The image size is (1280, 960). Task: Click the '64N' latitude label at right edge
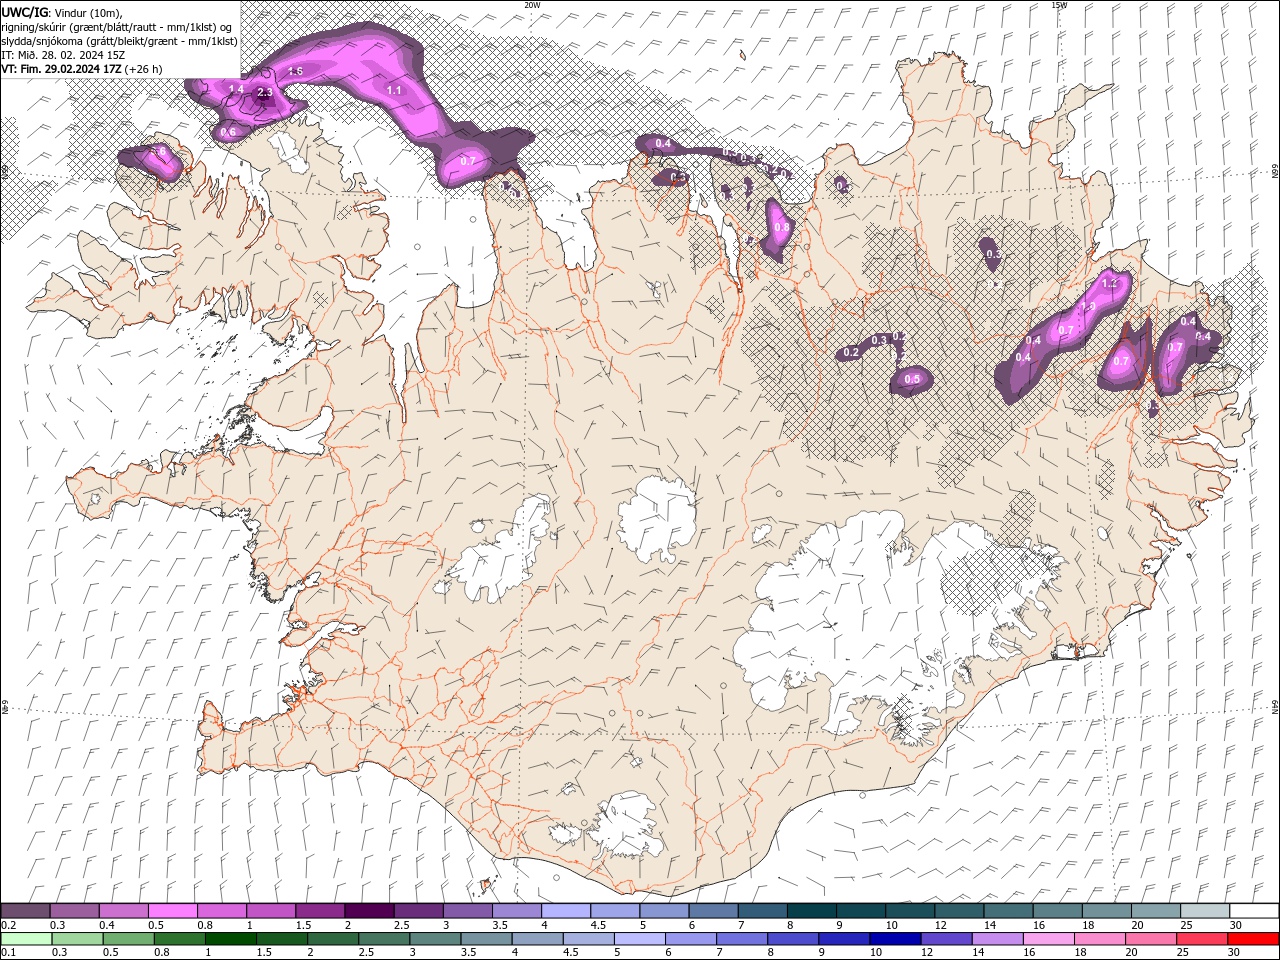click(x=1275, y=708)
